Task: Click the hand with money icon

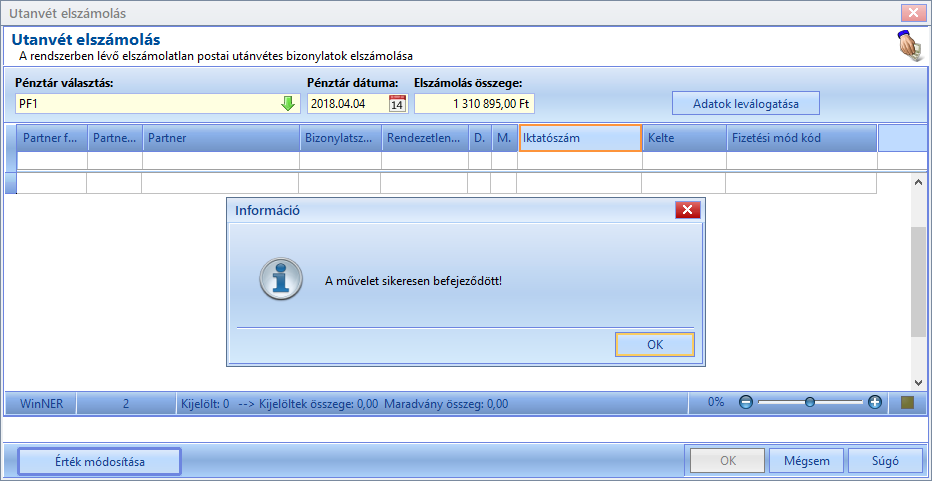Action: tap(909, 46)
